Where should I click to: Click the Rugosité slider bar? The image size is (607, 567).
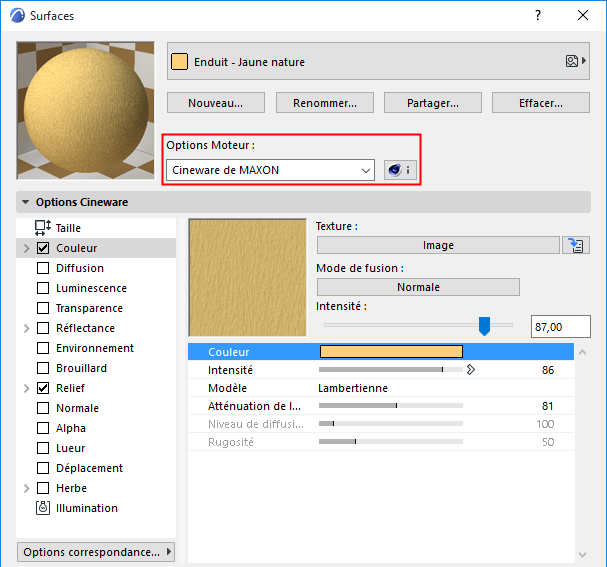click(x=391, y=442)
